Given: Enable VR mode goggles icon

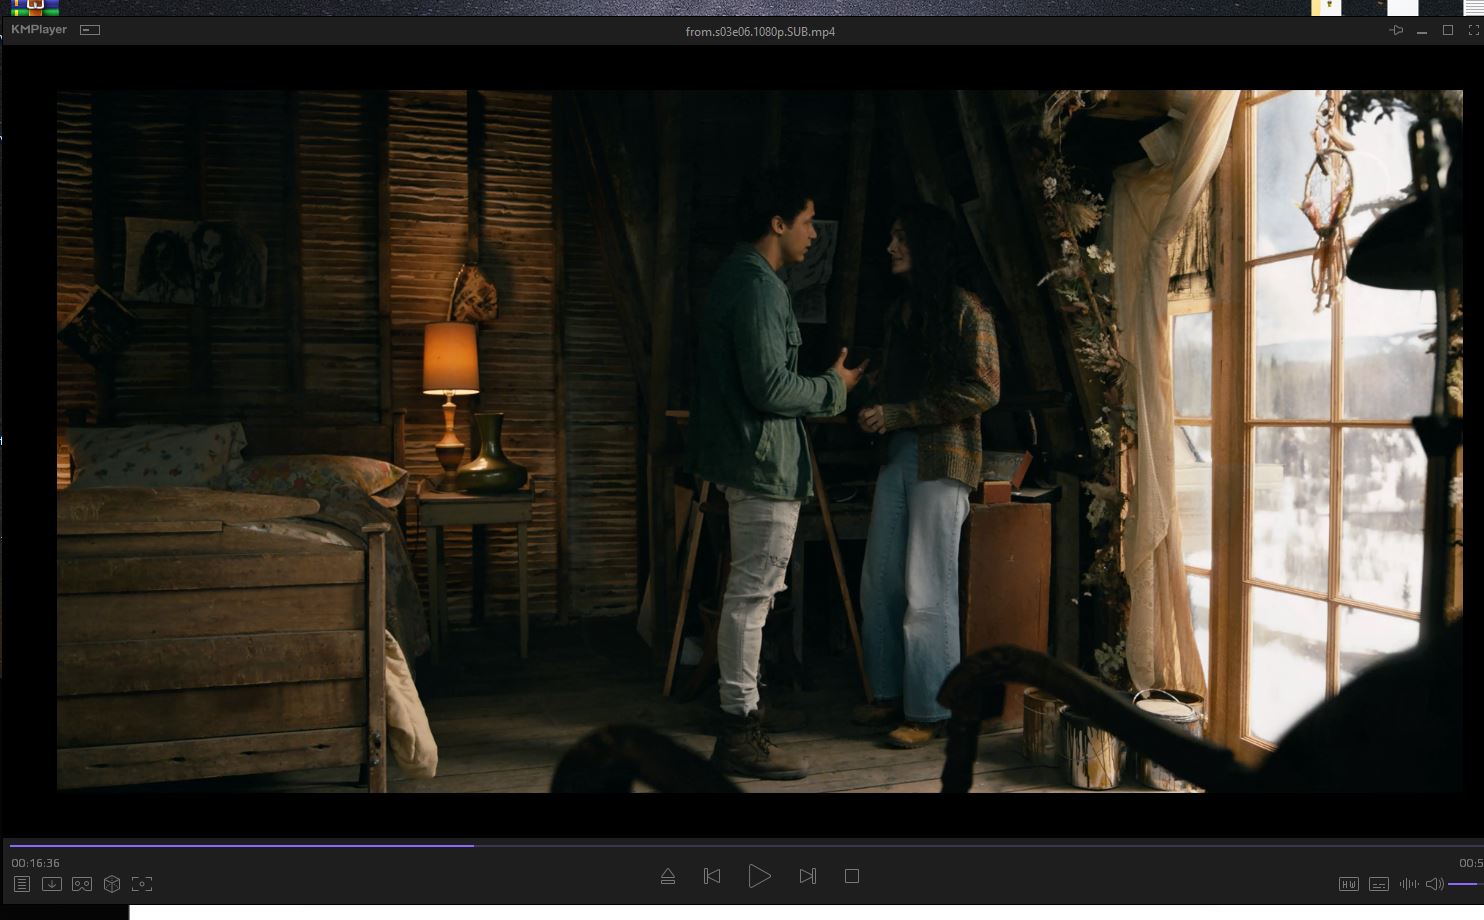Looking at the screenshot, I should click(x=82, y=884).
